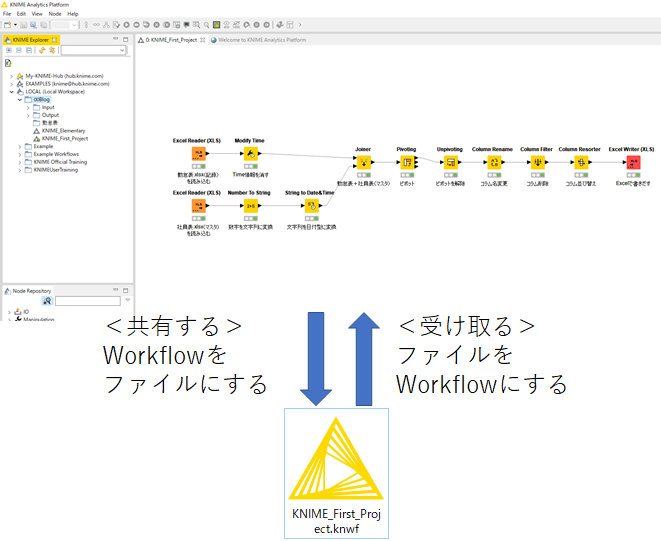Toggle fuzzy search button in Node Repository
Image resolution: width=661 pixels, height=541 pixels.
pyautogui.click(x=47, y=301)
